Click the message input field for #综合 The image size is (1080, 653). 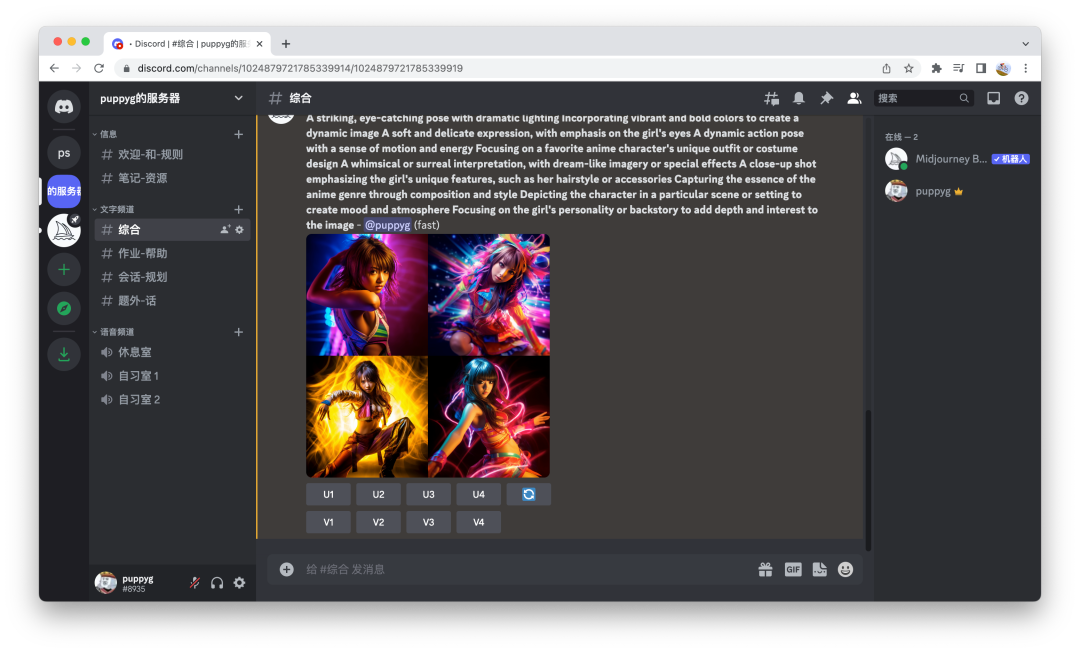(x=520, y=569)
